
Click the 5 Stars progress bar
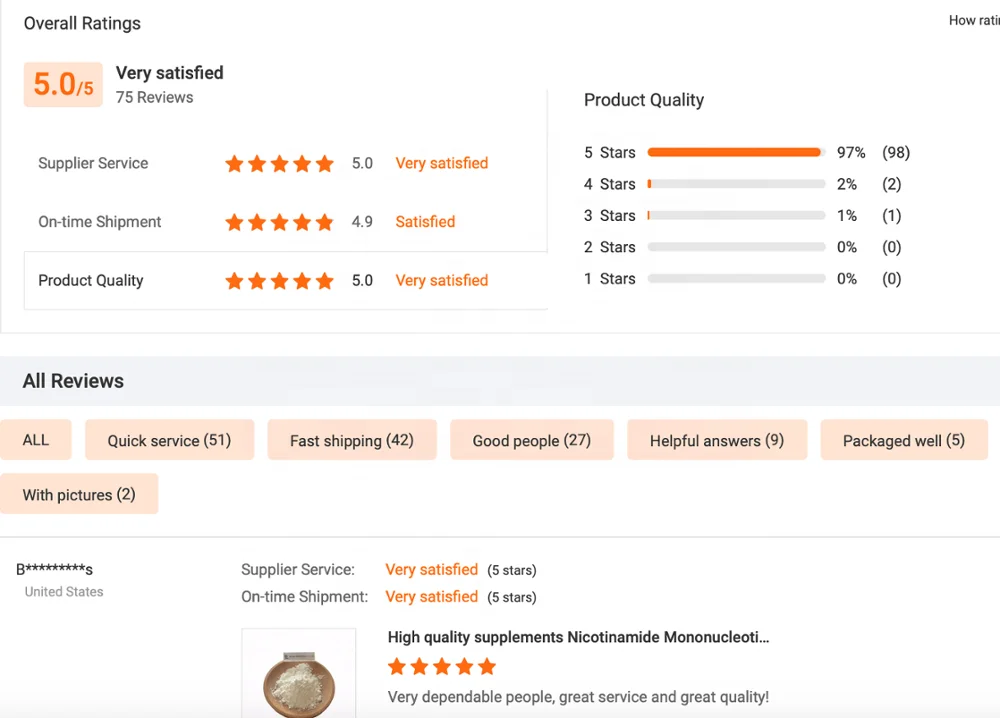pyautogui.click(x=735, y=152)
